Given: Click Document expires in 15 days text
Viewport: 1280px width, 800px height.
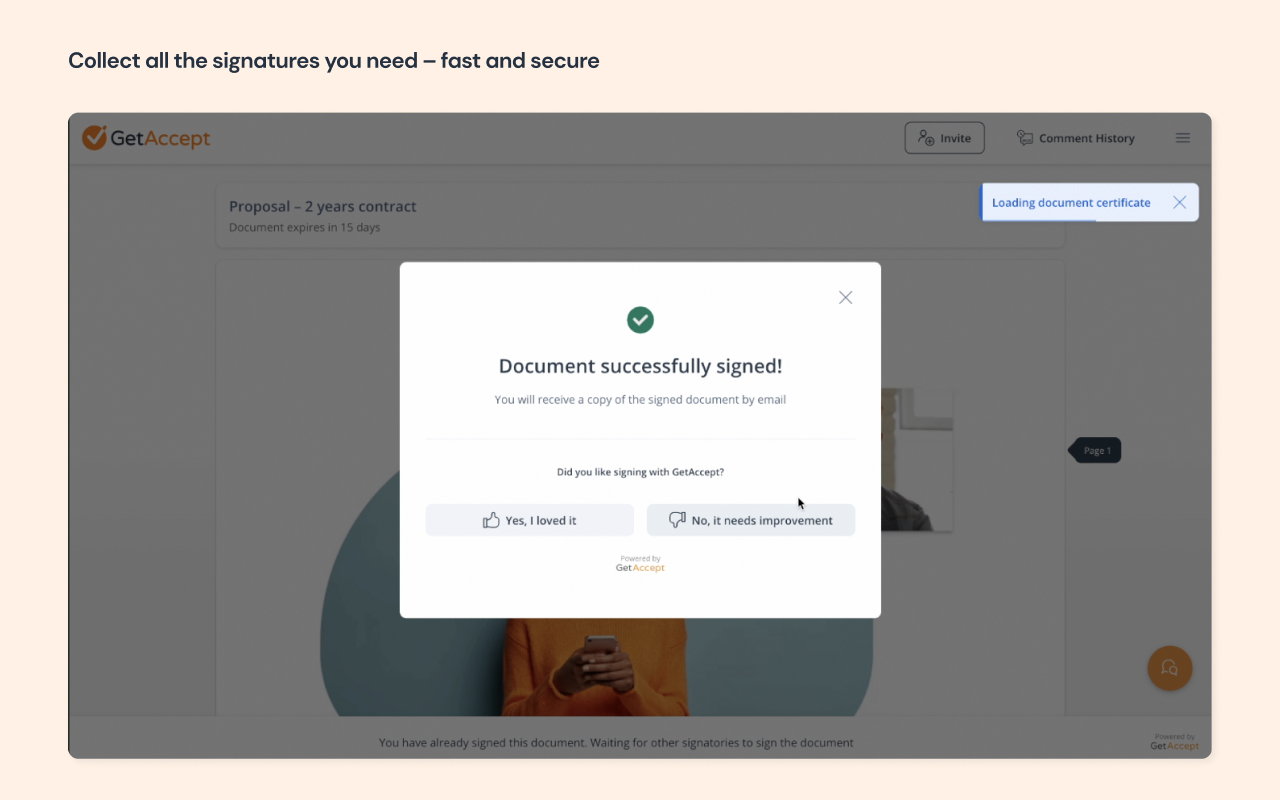Looking at the screenshot, I should tap(305, 227).
